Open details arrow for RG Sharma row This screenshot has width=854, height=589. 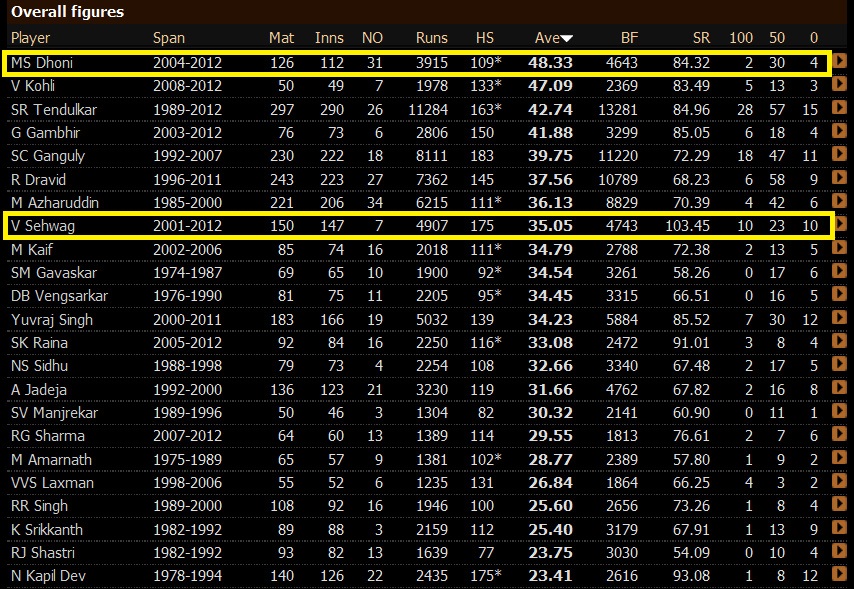[839, 434]
